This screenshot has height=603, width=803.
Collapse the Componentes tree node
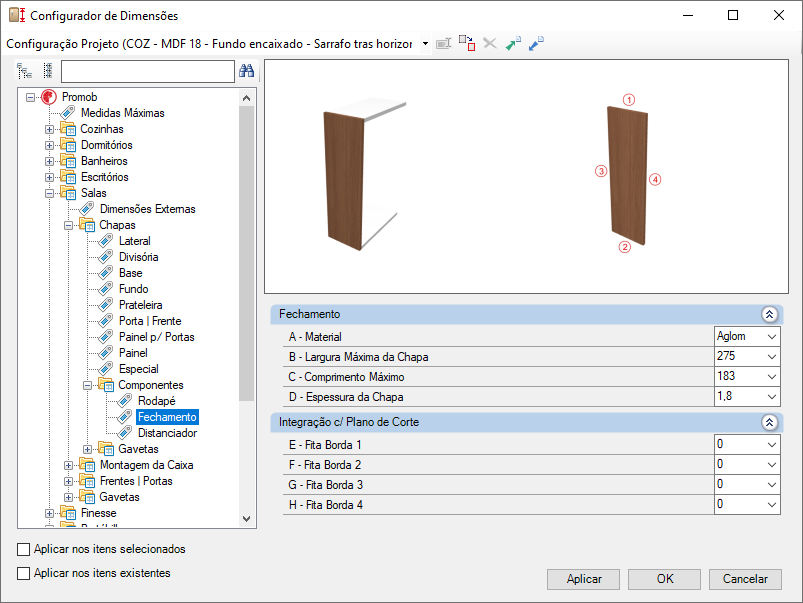88,385
